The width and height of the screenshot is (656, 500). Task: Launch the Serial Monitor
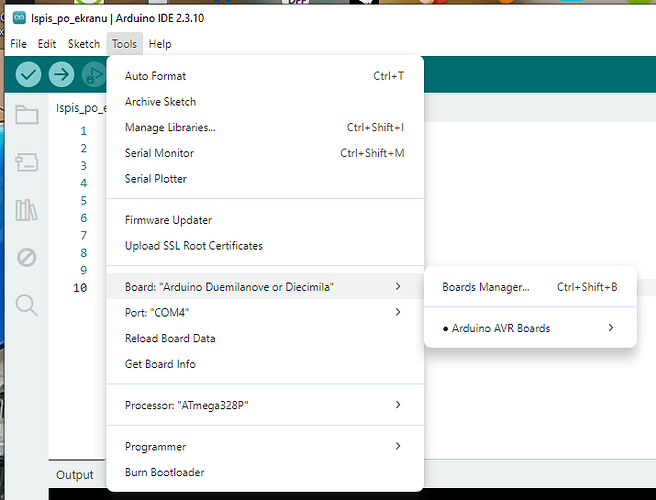tap(265, 153)
